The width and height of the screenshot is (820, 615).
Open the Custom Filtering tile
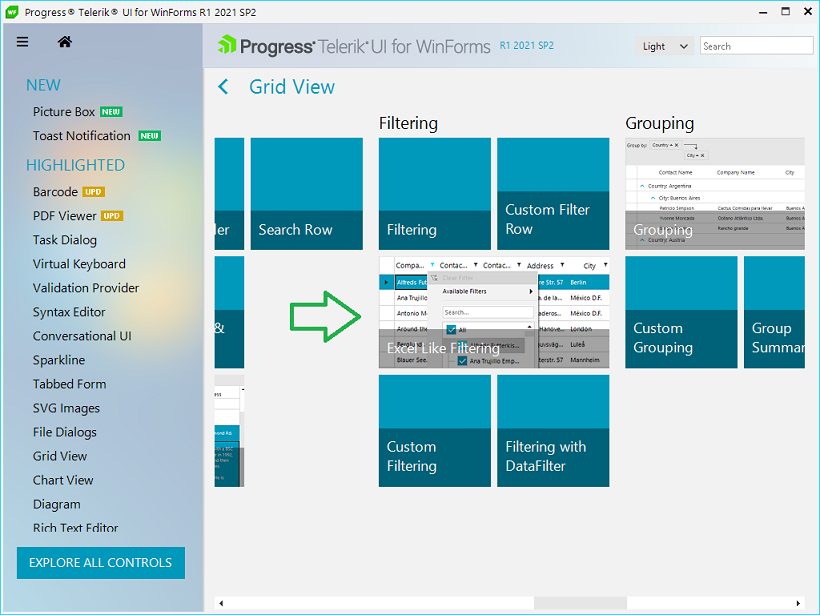click(435, 431)
